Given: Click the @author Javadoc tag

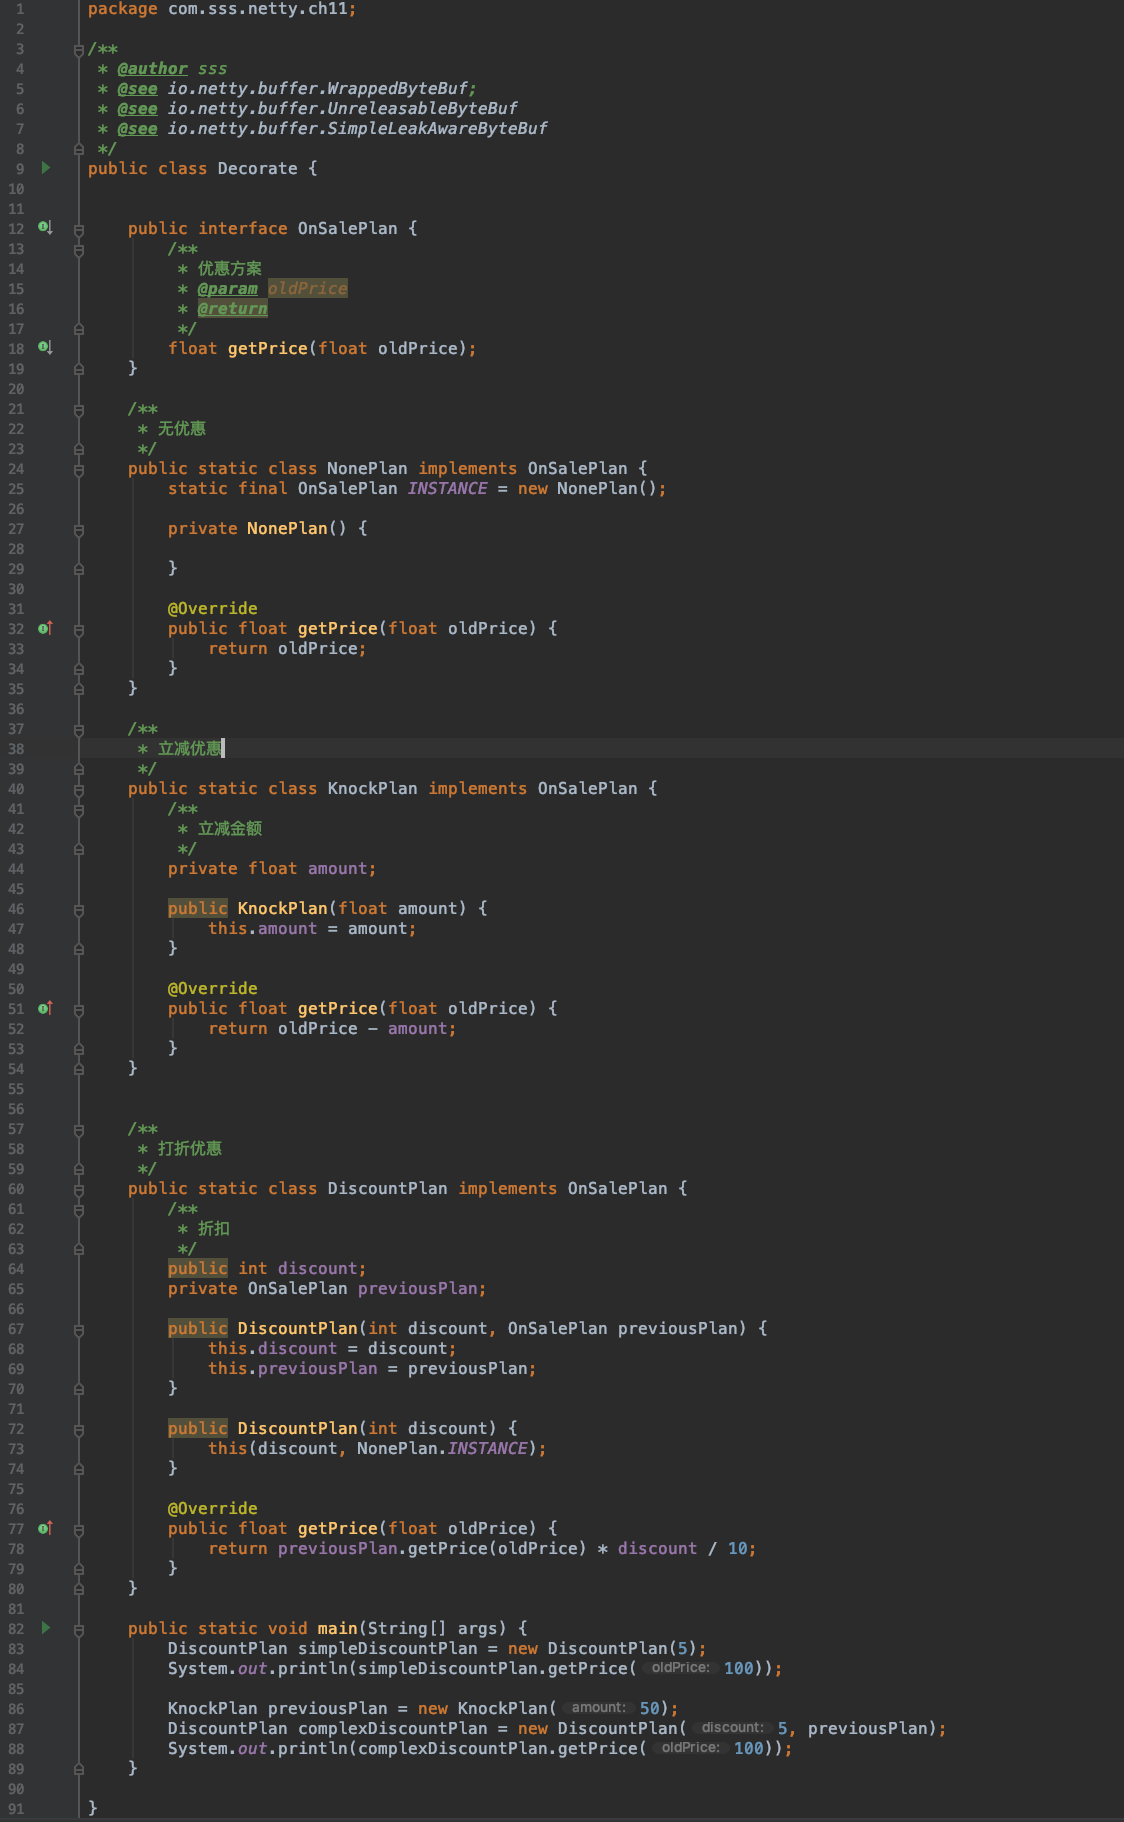Looking at the screenshot, I should [152, 68].
